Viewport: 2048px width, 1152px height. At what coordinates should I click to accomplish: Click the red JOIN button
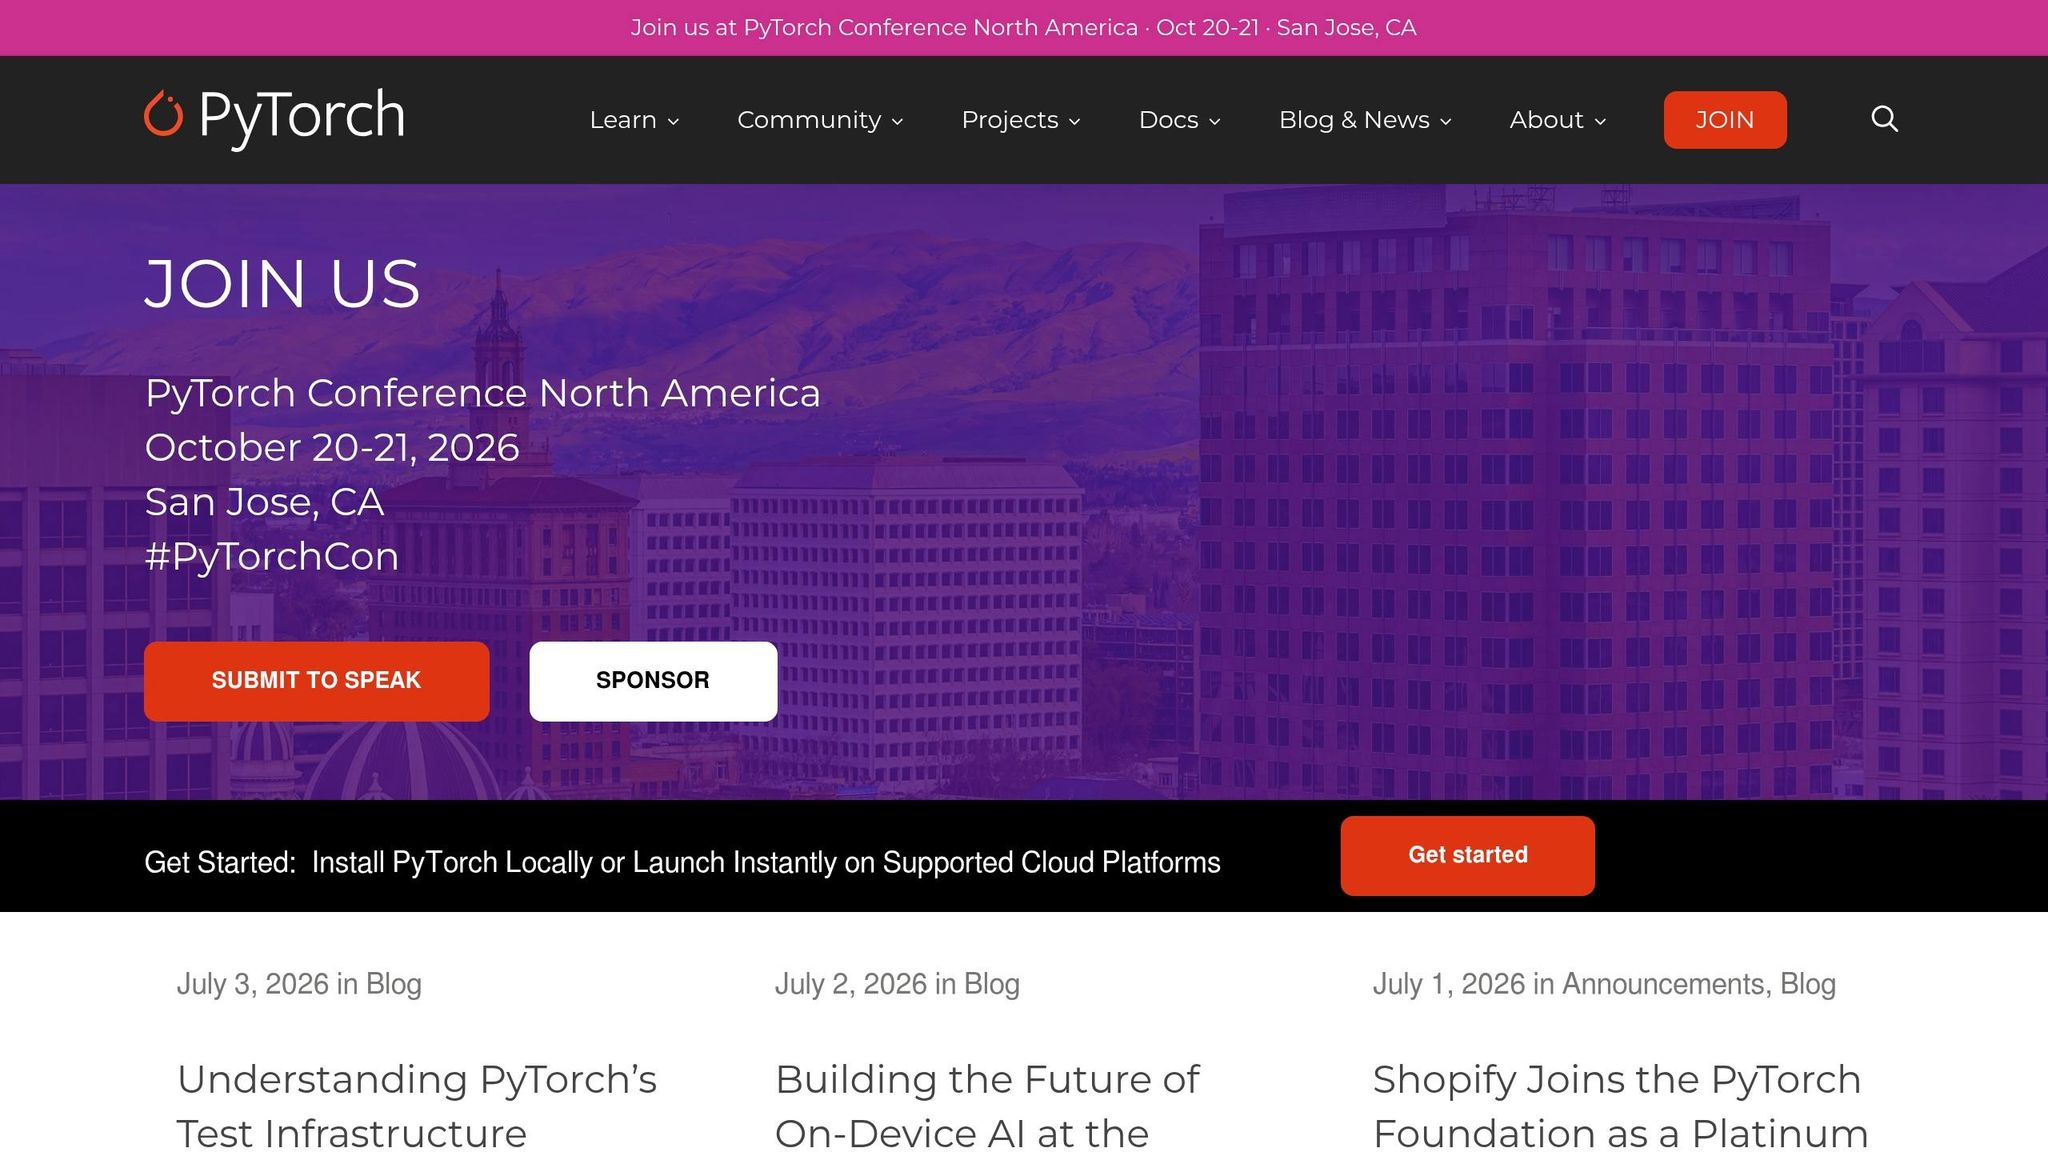click(x=1725, y=120)
